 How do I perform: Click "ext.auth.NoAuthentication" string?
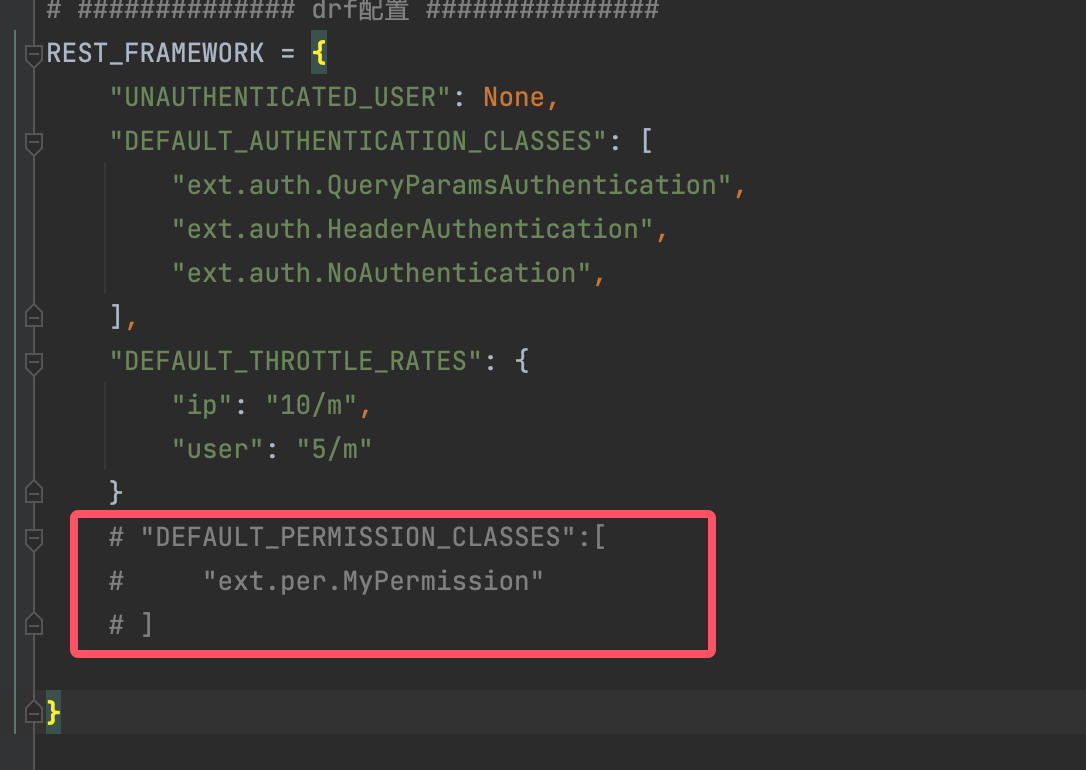pyautogui.click(x=382, y=273)
